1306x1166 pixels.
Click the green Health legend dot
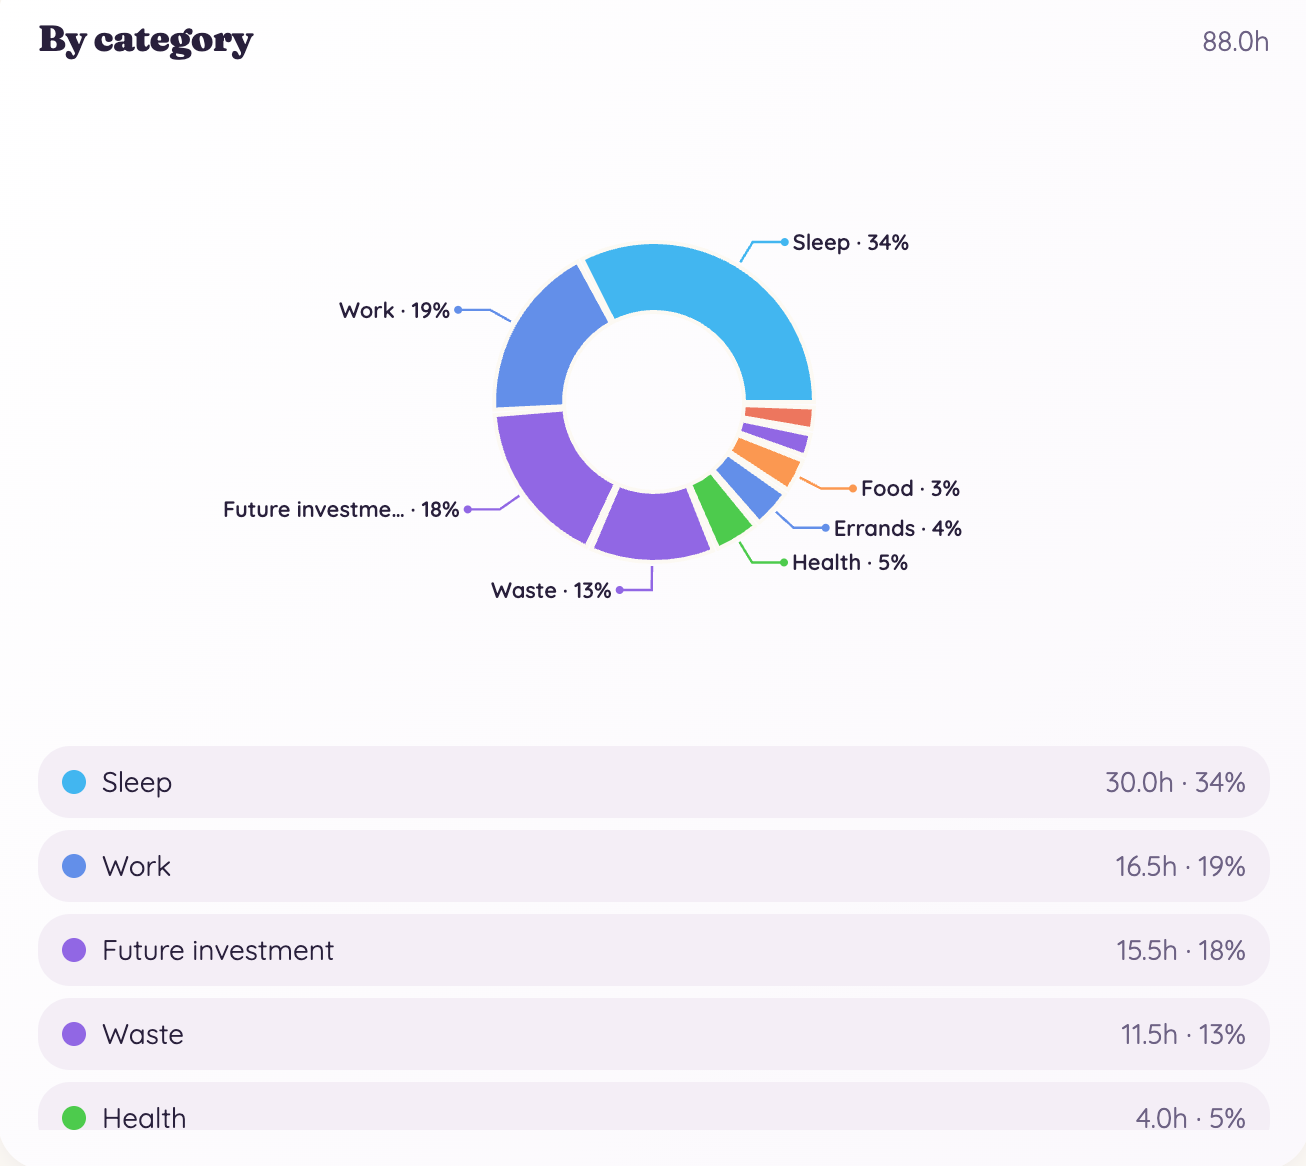point(74,1118)
